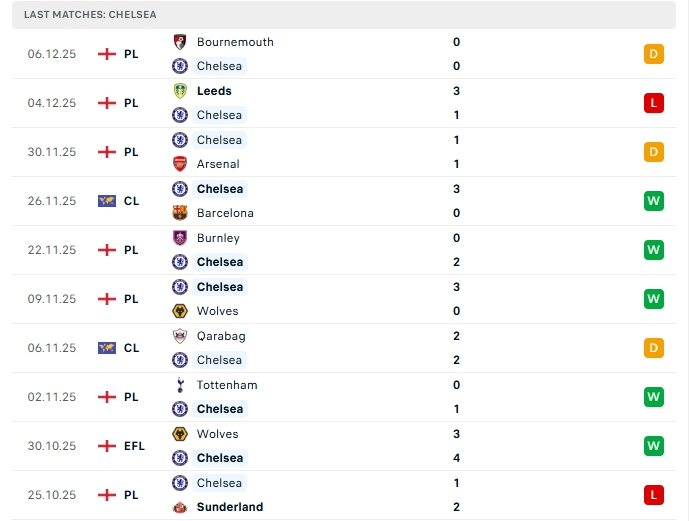Click the red L badge for Leeds match
689x521 pixels.
pyautogui.click(x=654, y=103)
